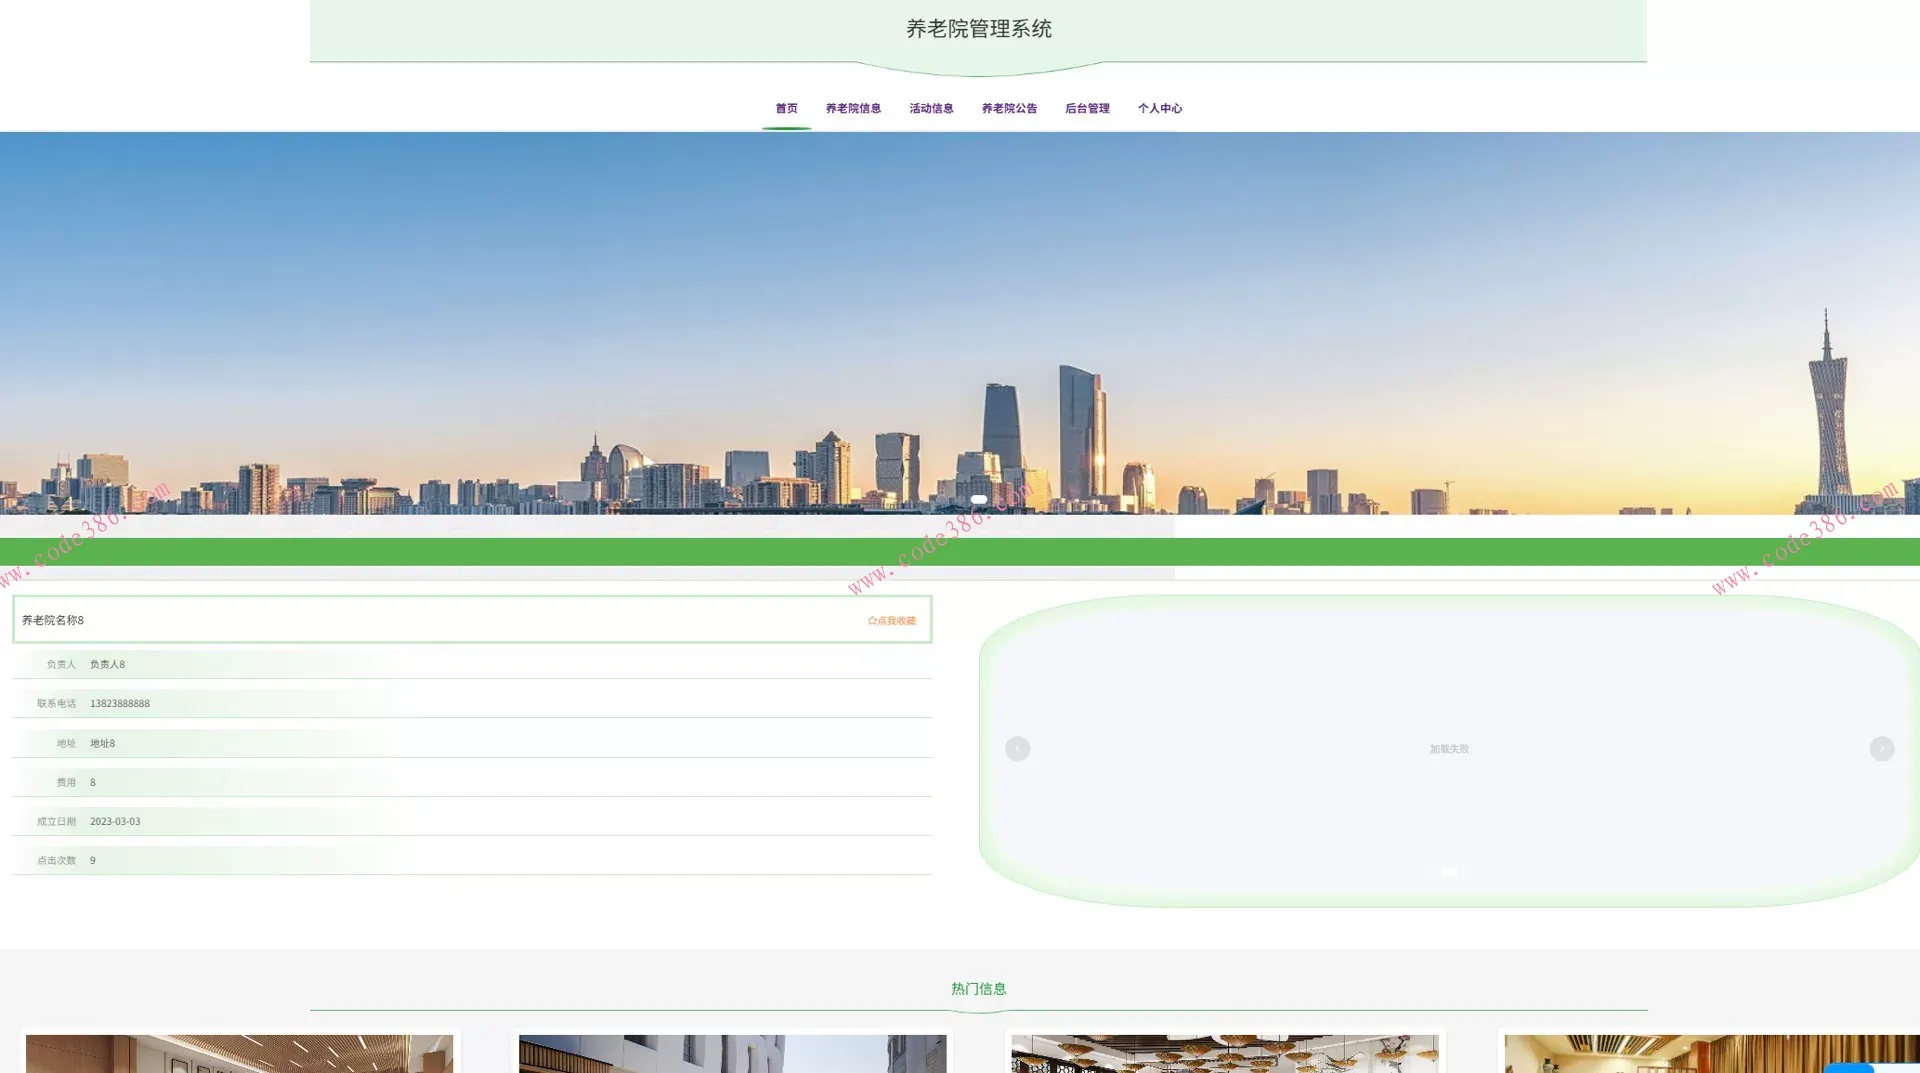Click the 地址8 address value
1920x1073 pixels.
[x=102, y=743]
